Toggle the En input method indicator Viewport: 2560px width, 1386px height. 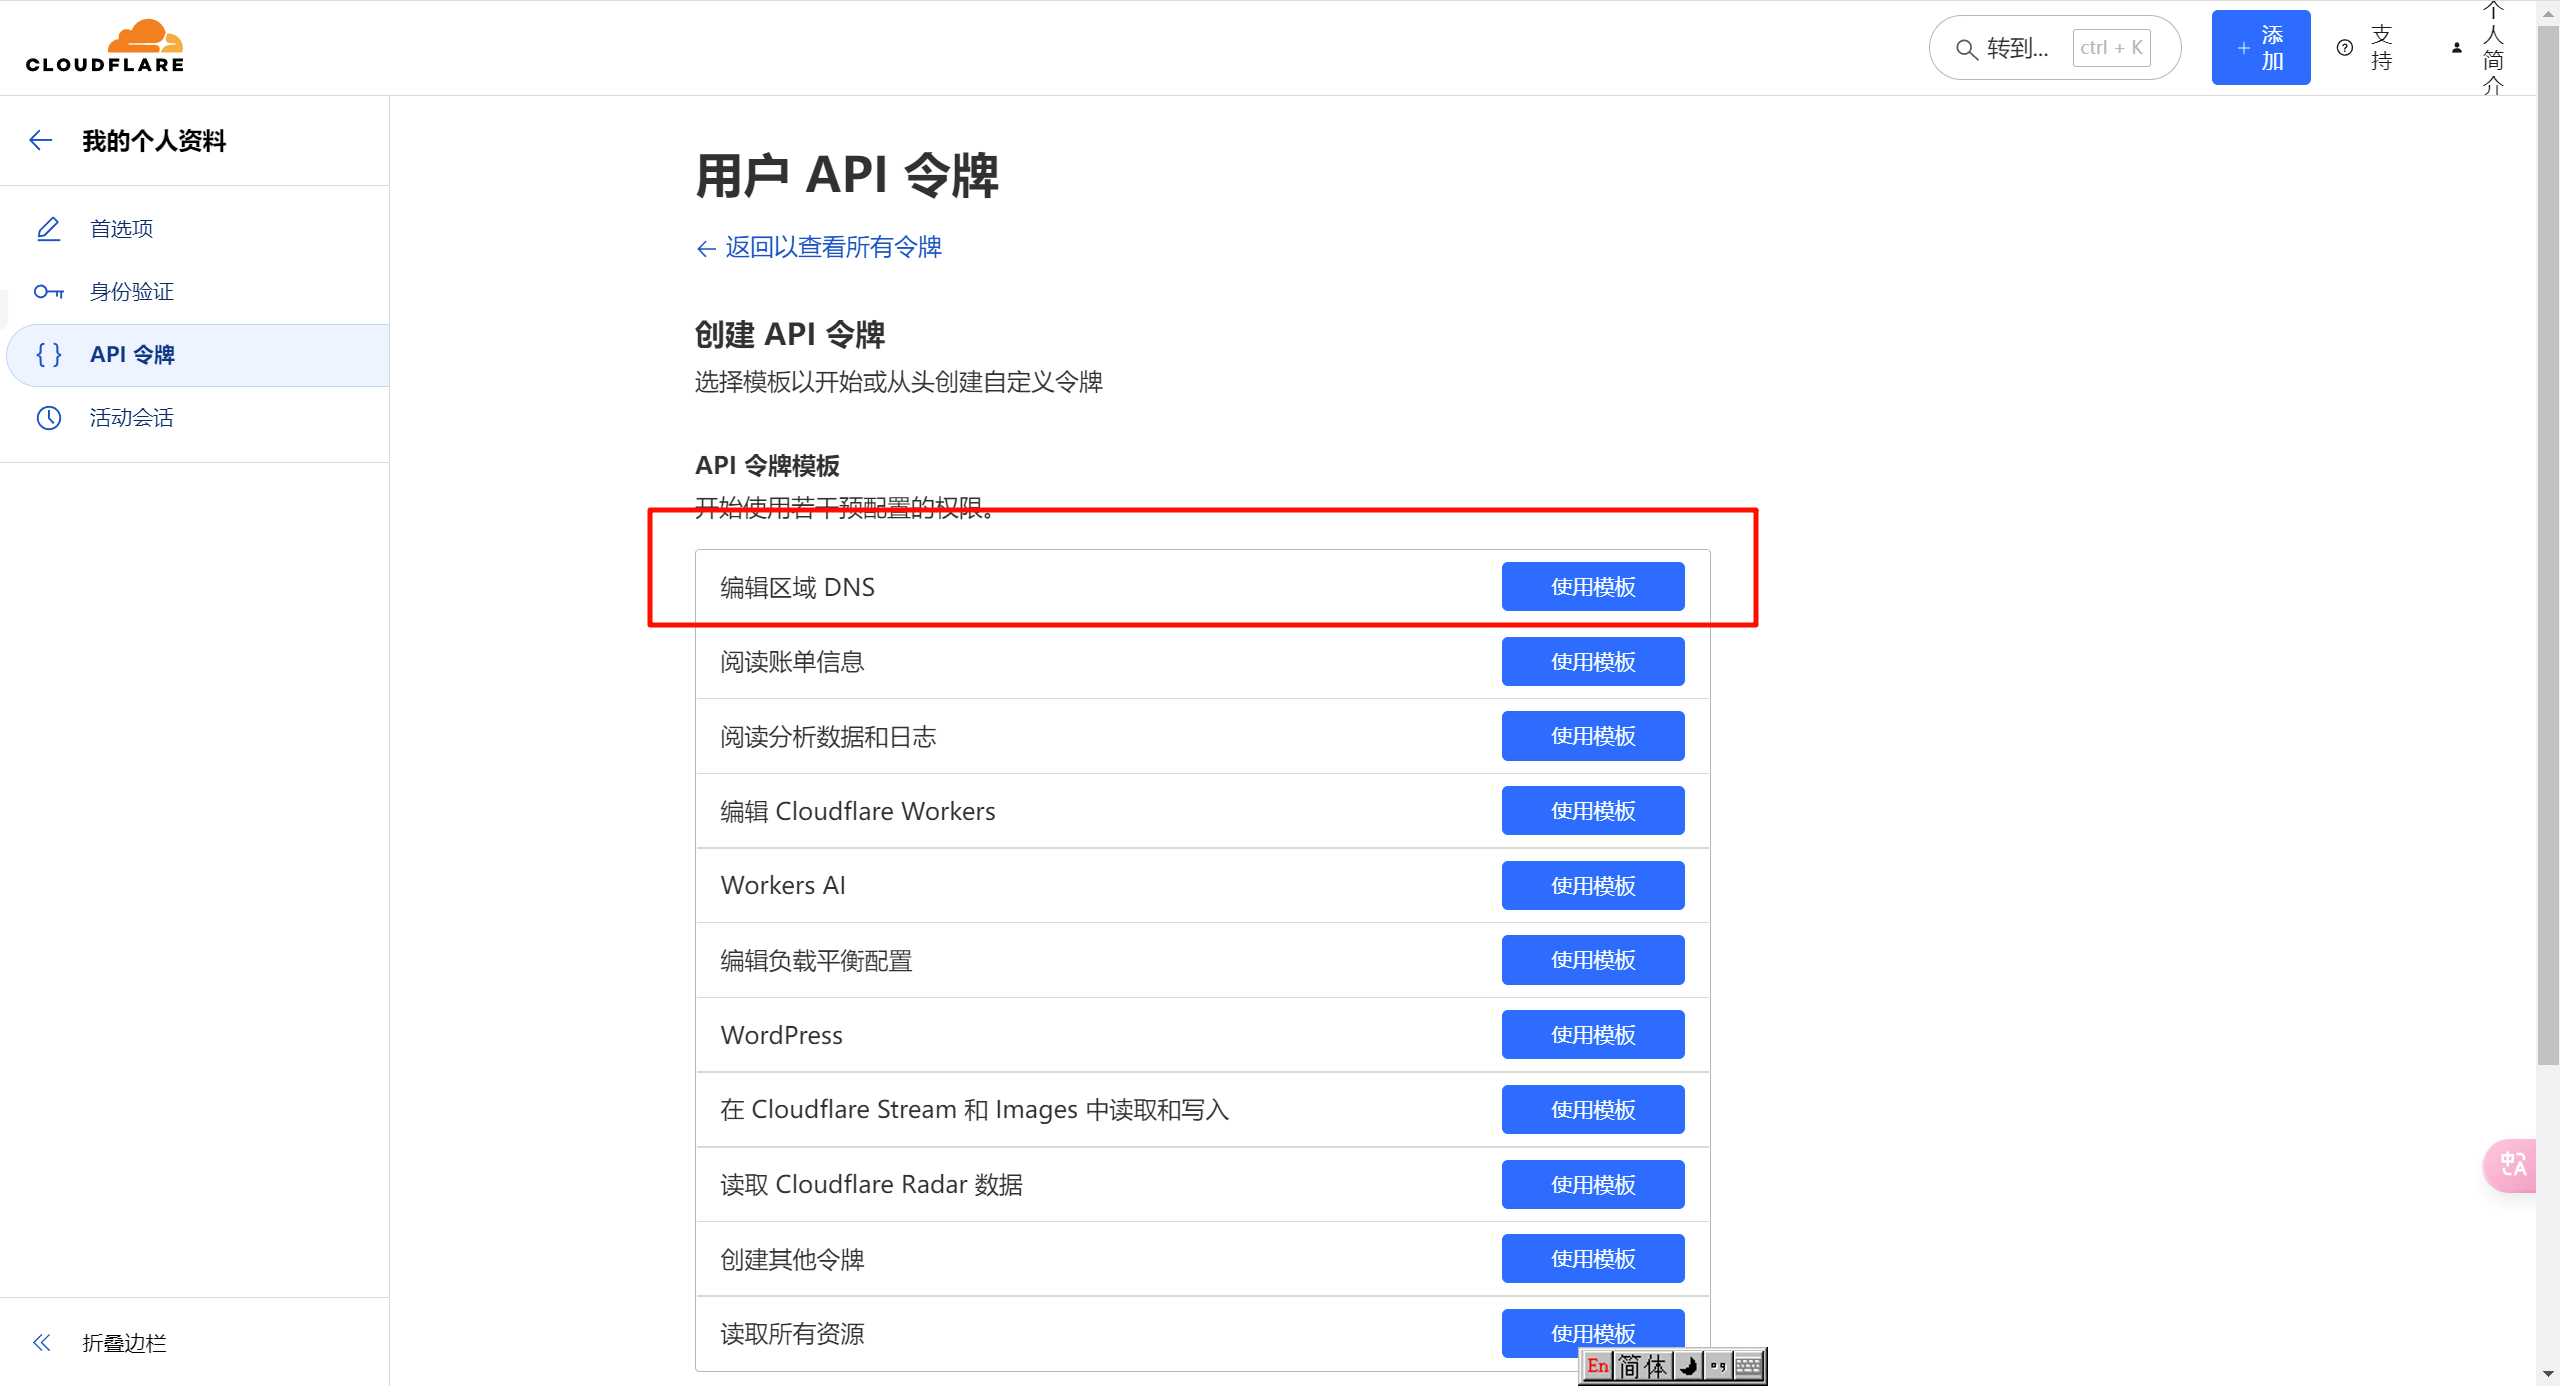pyautogui.click(x=1597, y=1366)
